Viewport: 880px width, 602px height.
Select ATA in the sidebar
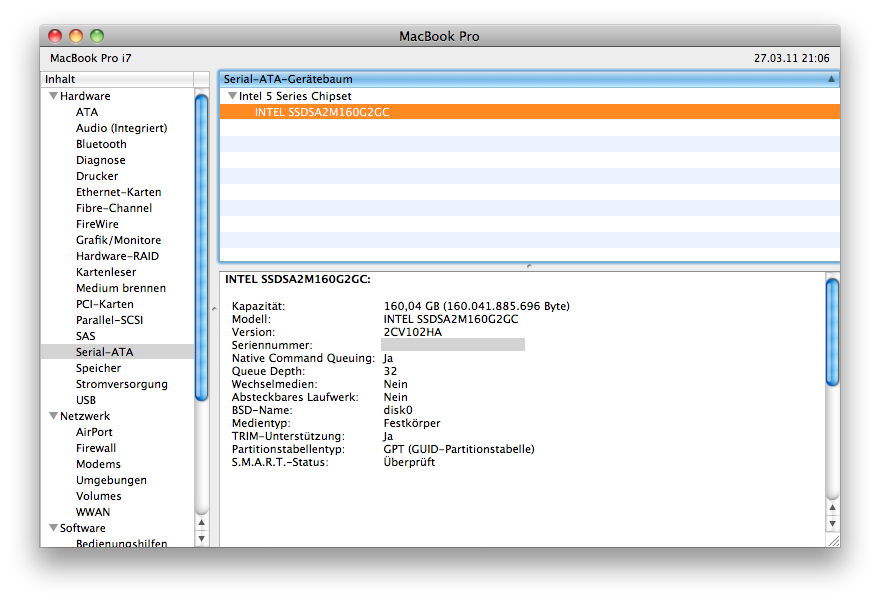[87, 112]
